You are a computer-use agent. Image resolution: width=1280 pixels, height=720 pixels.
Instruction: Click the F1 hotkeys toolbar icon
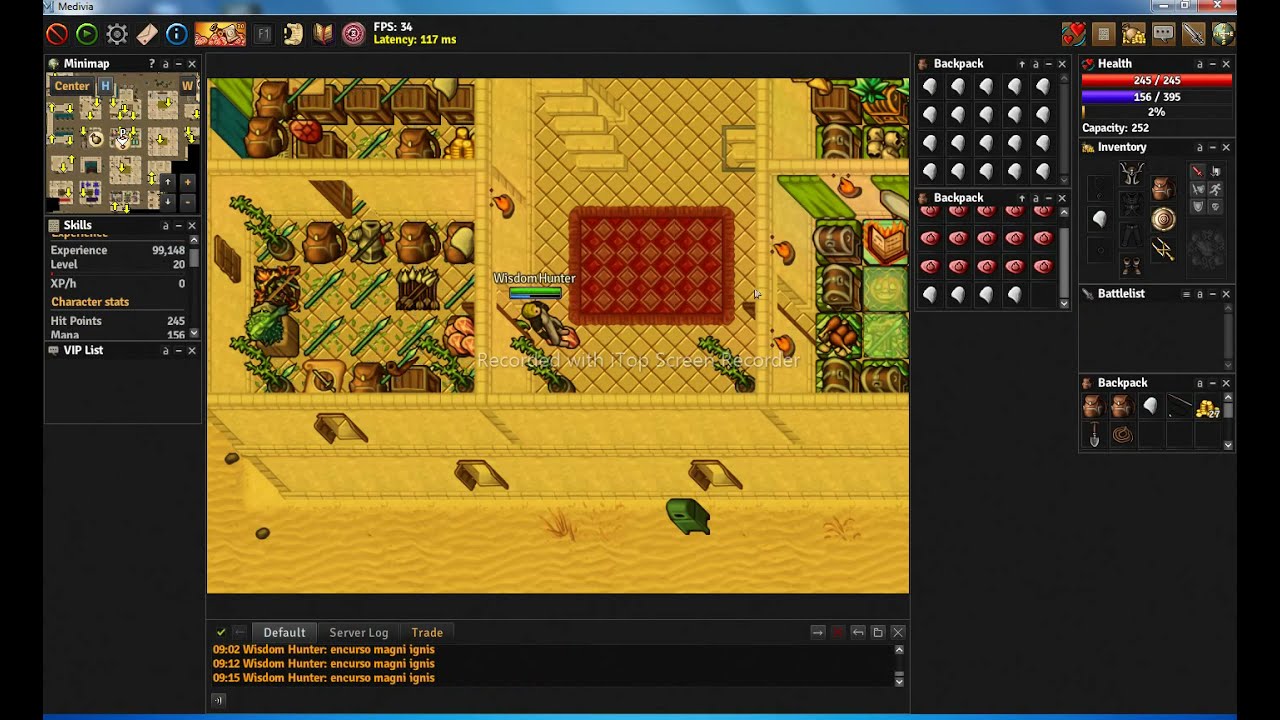coord(264,35)
